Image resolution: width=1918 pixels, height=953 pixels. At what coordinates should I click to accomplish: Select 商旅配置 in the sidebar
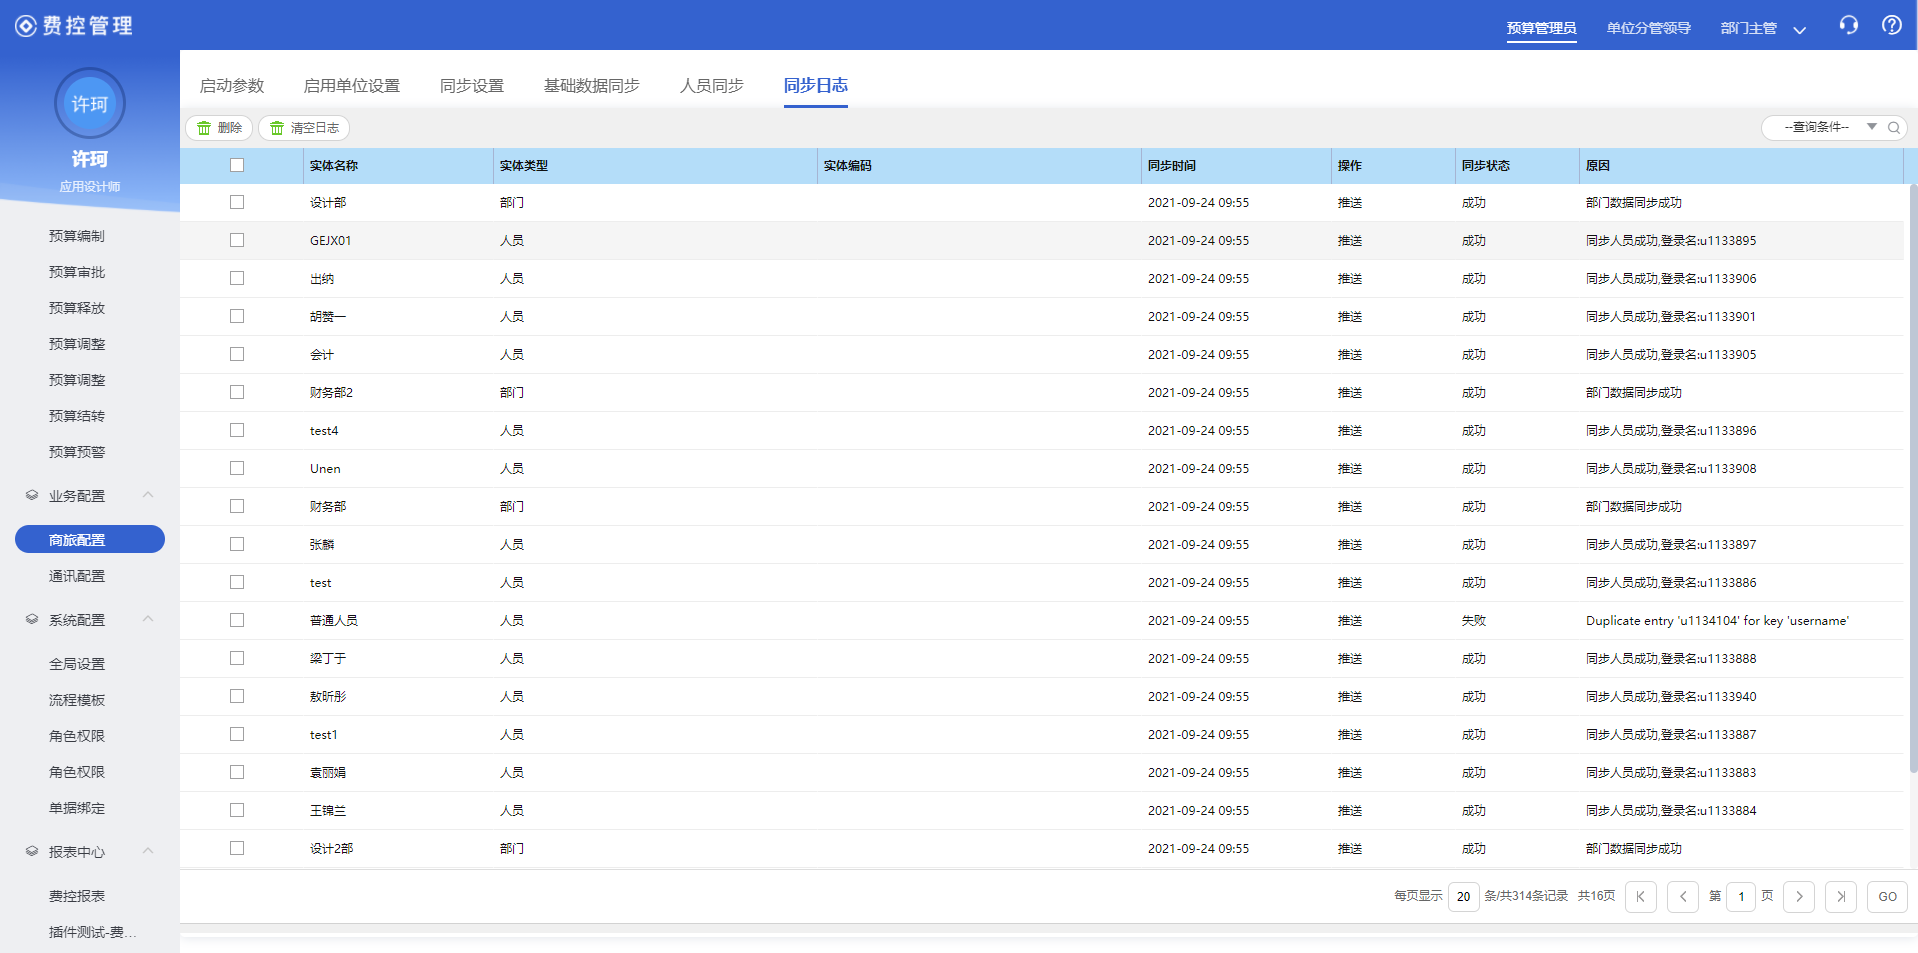[x=90, y=539]
